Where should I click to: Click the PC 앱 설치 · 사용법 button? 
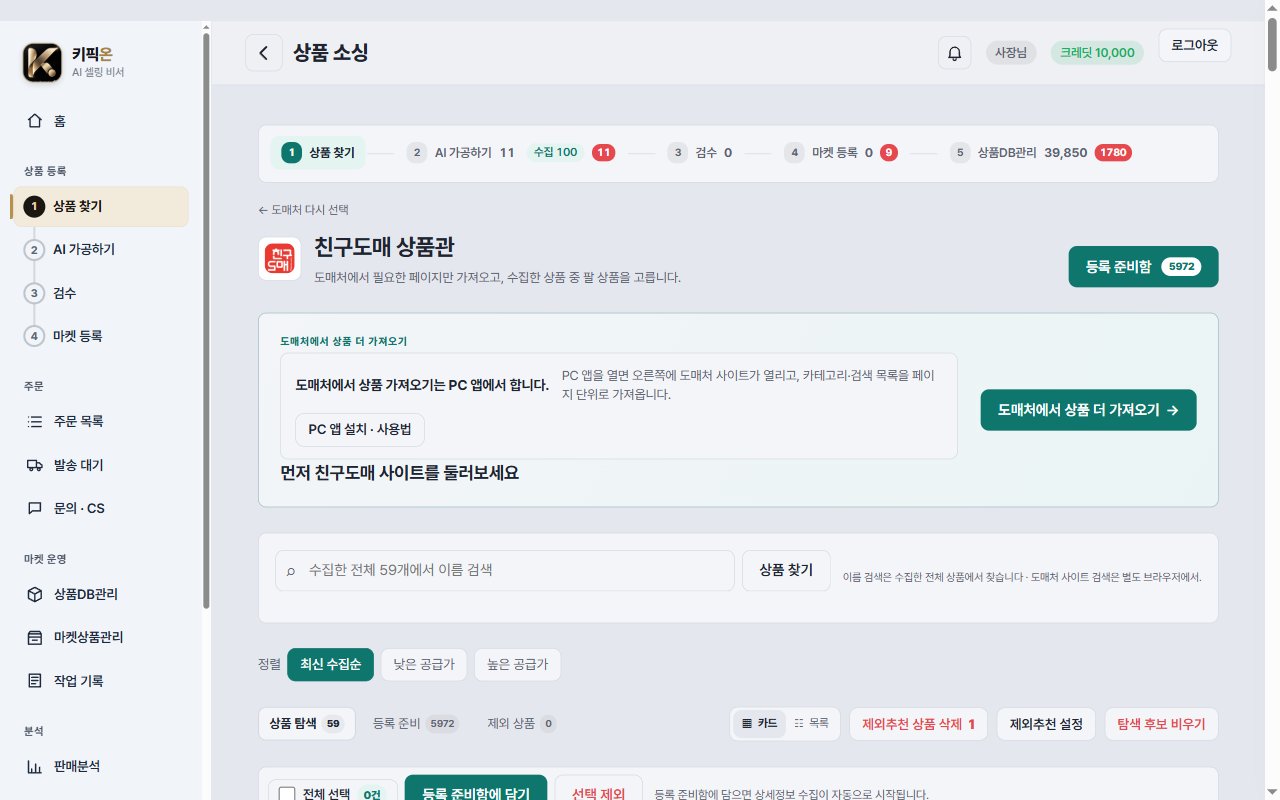tap(360, 430)
